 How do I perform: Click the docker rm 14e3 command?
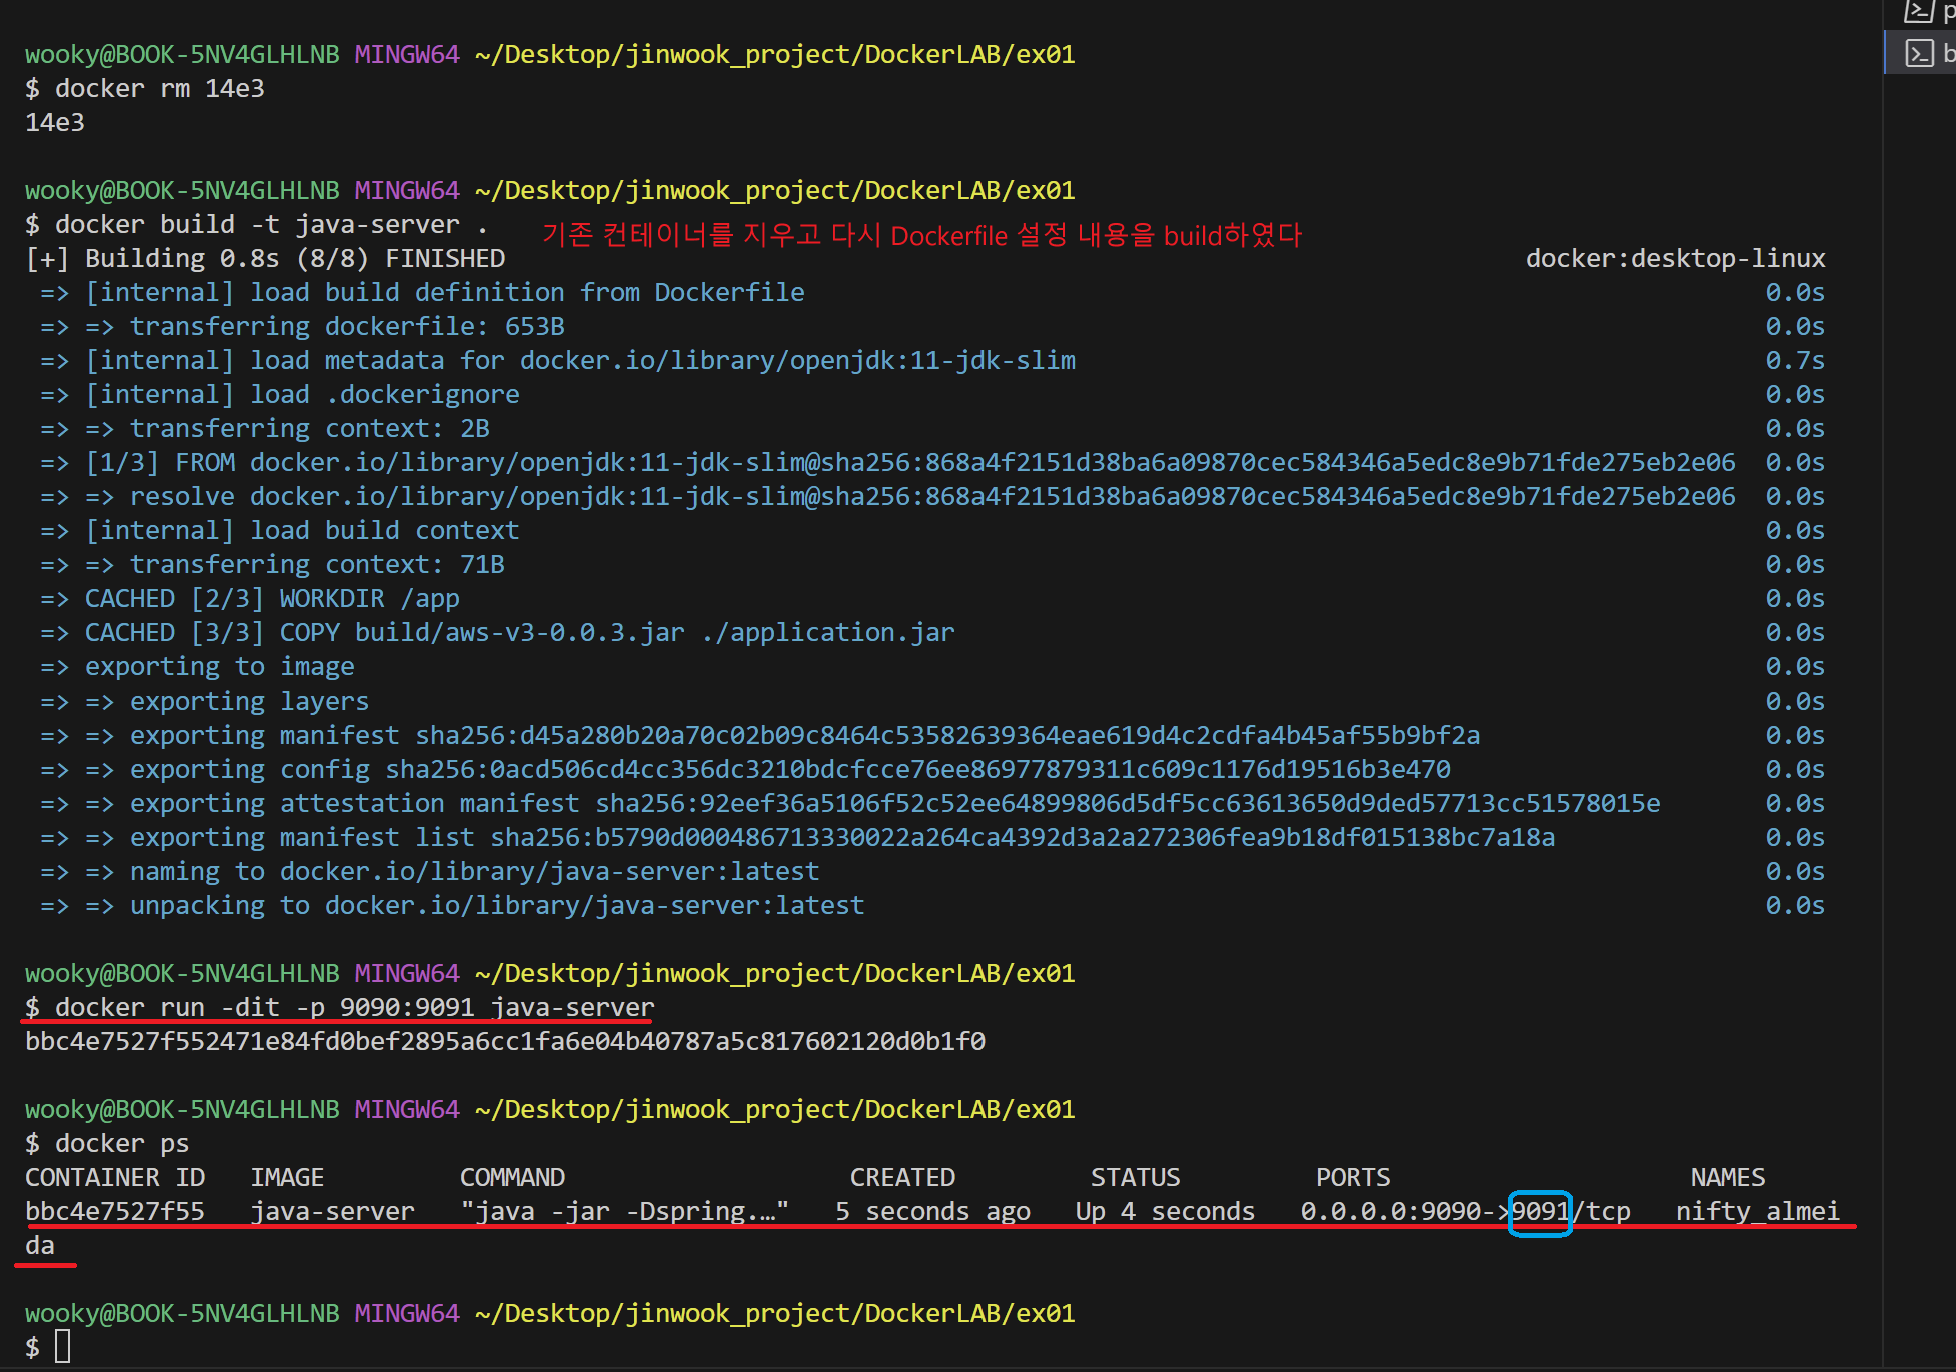[x=160, y=88]
